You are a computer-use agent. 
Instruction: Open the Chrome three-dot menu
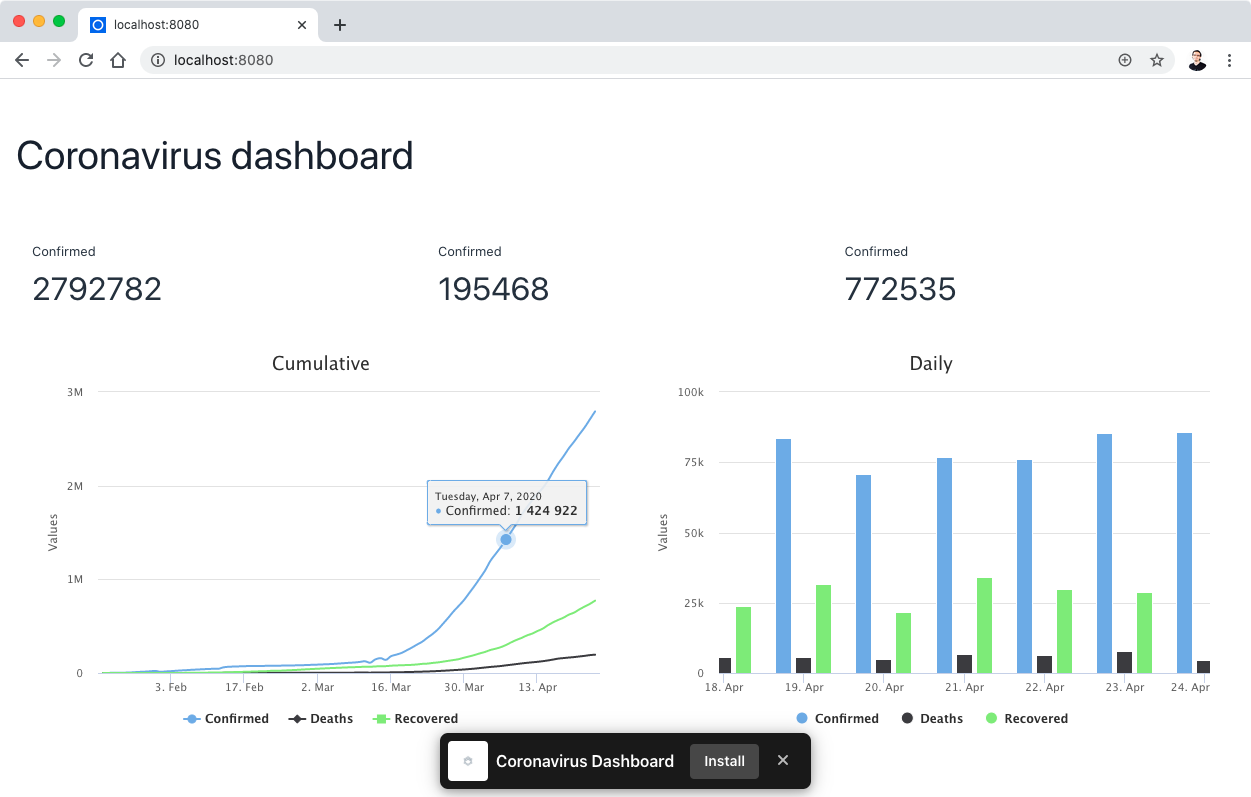pos(1229,60)
